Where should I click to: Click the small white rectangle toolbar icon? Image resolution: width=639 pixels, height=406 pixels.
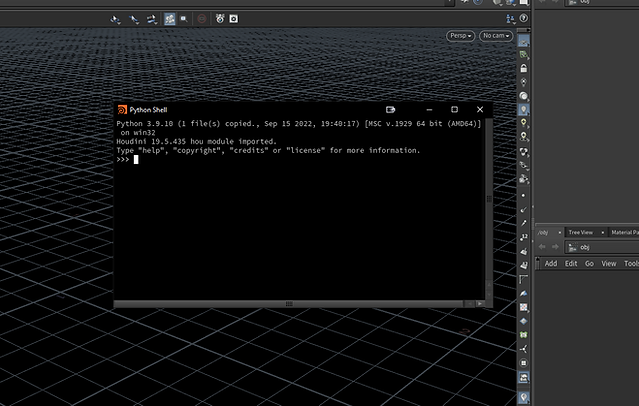click(x=184, y=19)
